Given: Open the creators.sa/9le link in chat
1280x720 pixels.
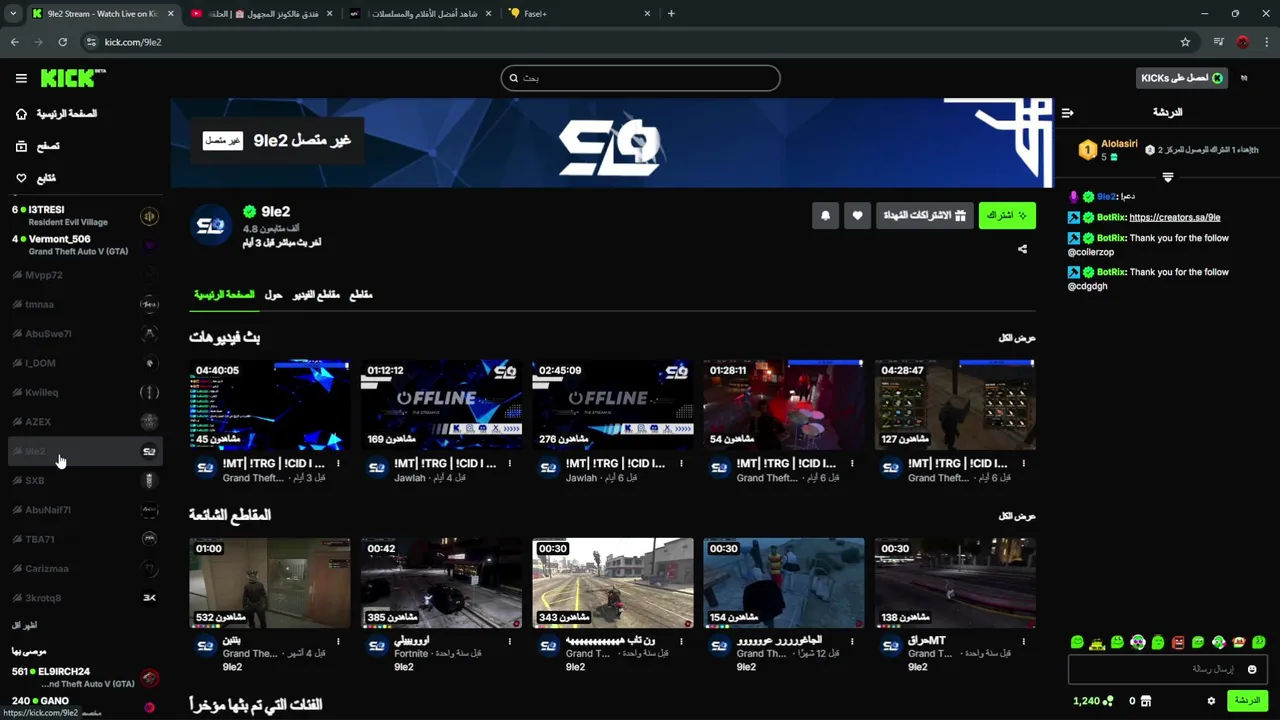Looking at the screenshot, I should click(1174, 217).
